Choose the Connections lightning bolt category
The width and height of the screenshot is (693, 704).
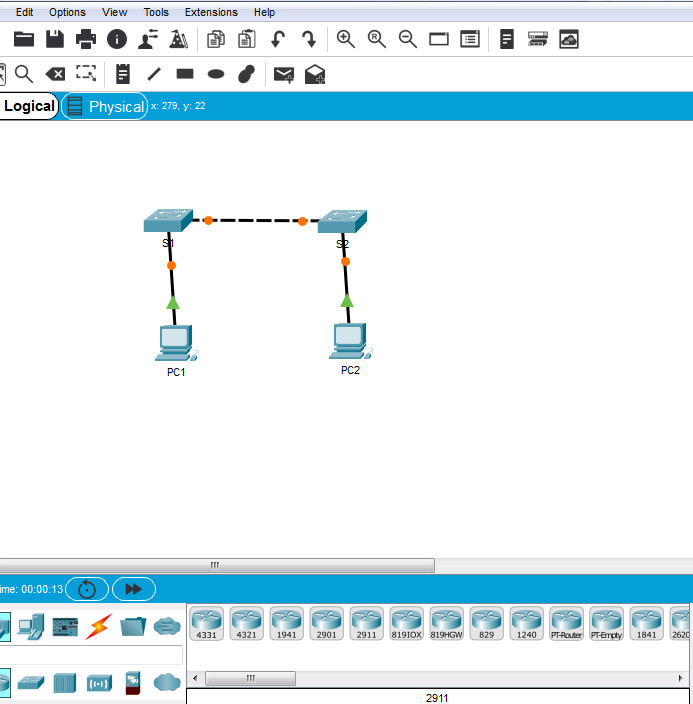tap(99, 626)
